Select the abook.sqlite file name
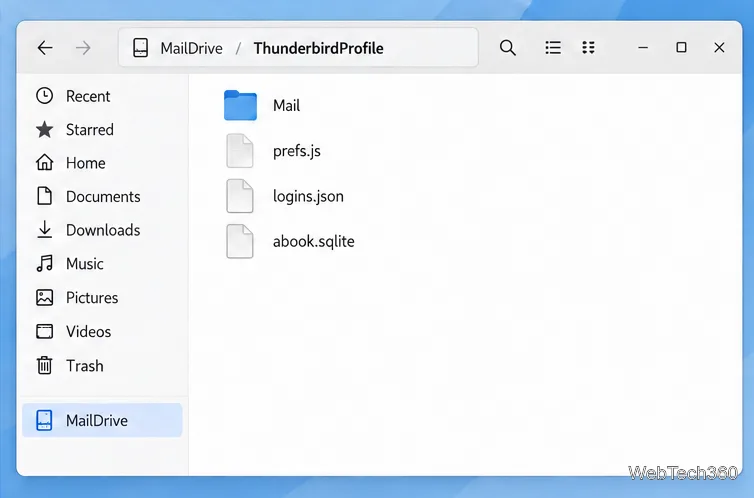The width and height of the screenshot is (754, 498). click(x=314, y=241)
